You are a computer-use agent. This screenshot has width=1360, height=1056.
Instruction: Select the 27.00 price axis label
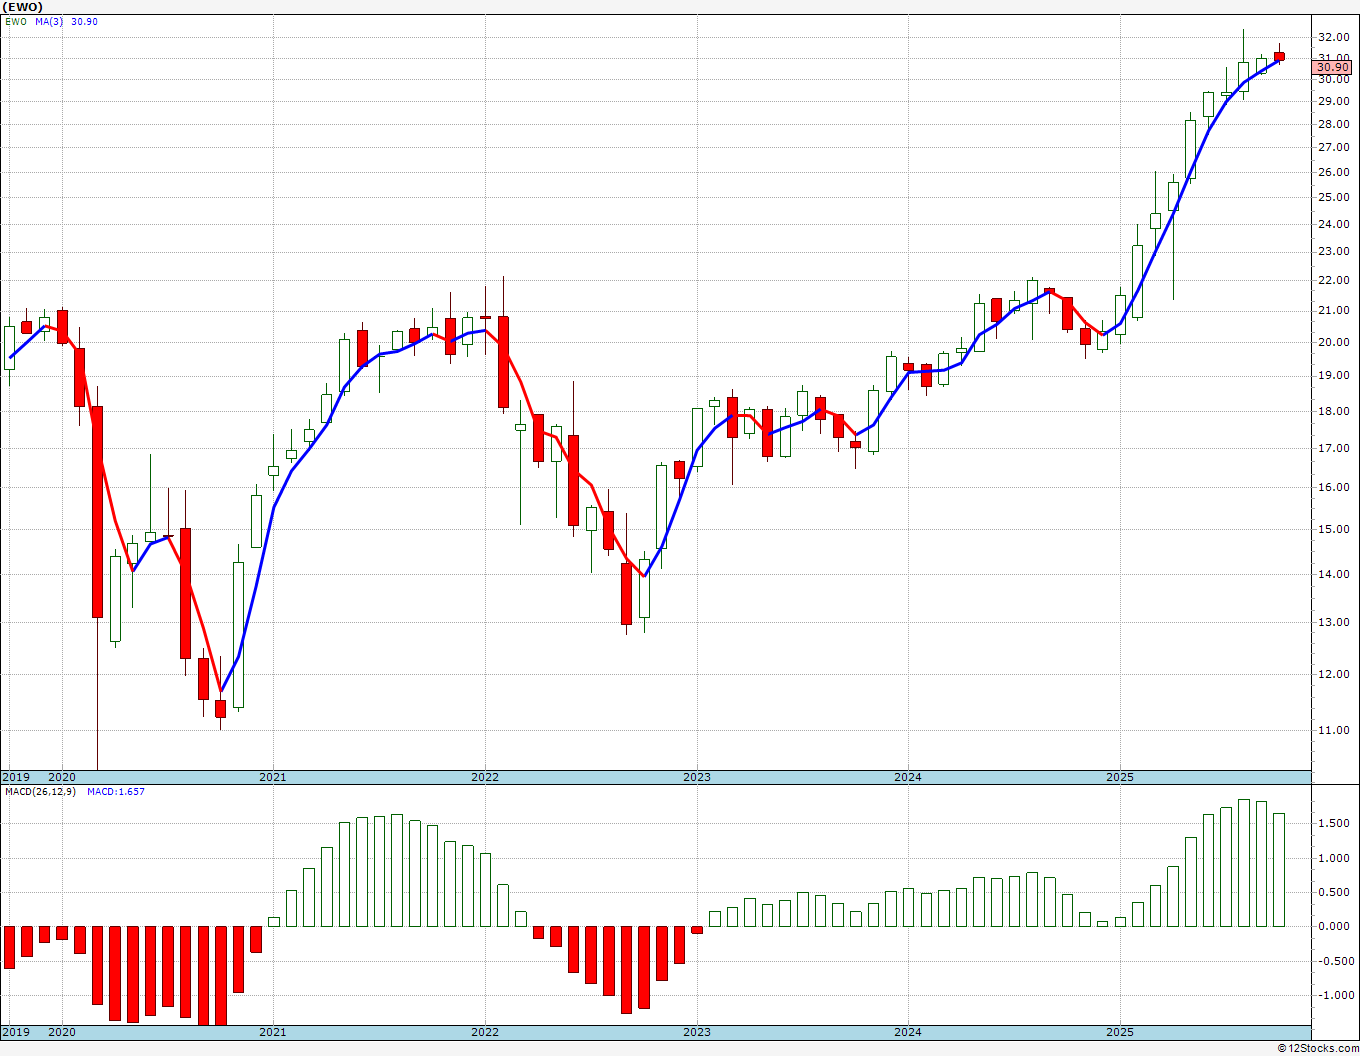(1334, 147)
